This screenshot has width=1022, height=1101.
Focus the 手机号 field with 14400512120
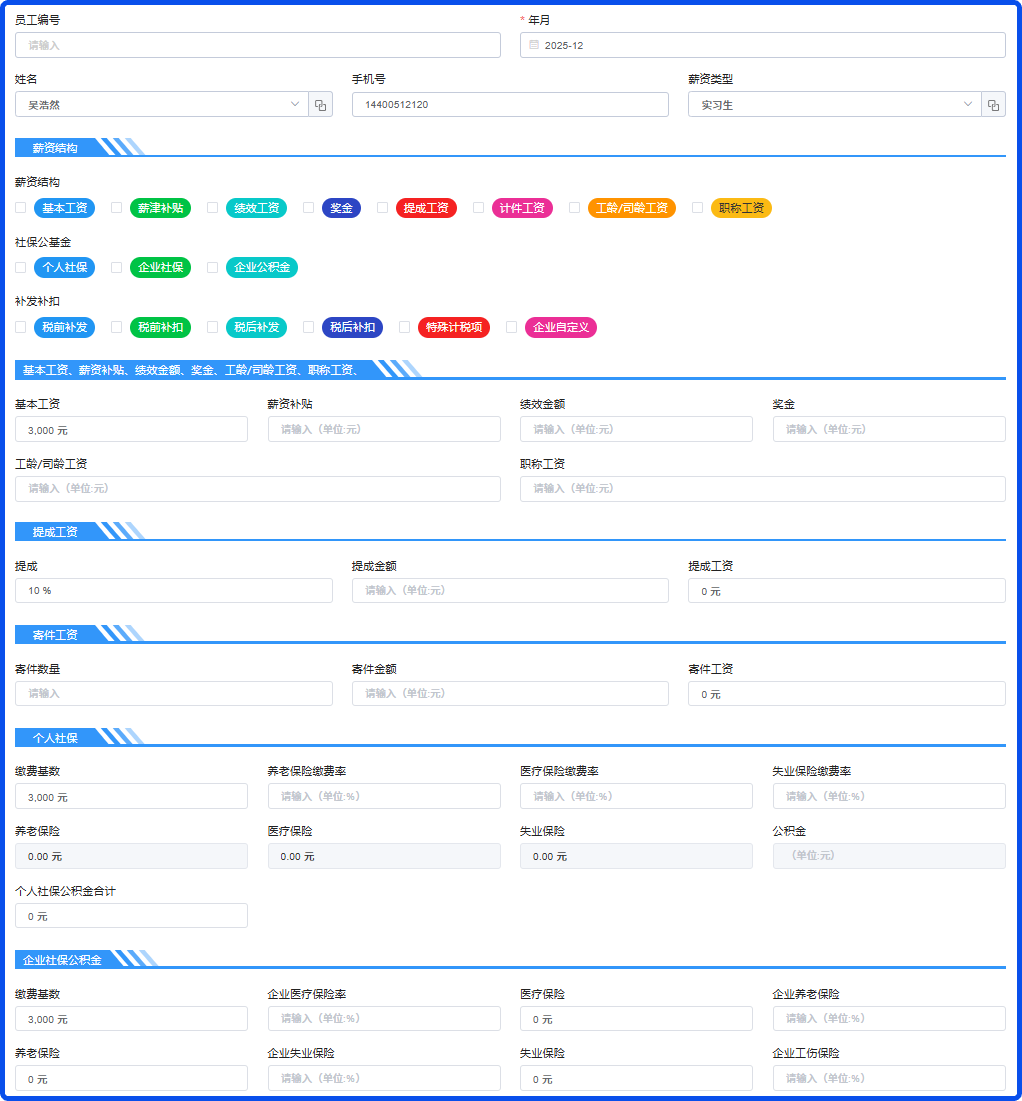(510, 105)
